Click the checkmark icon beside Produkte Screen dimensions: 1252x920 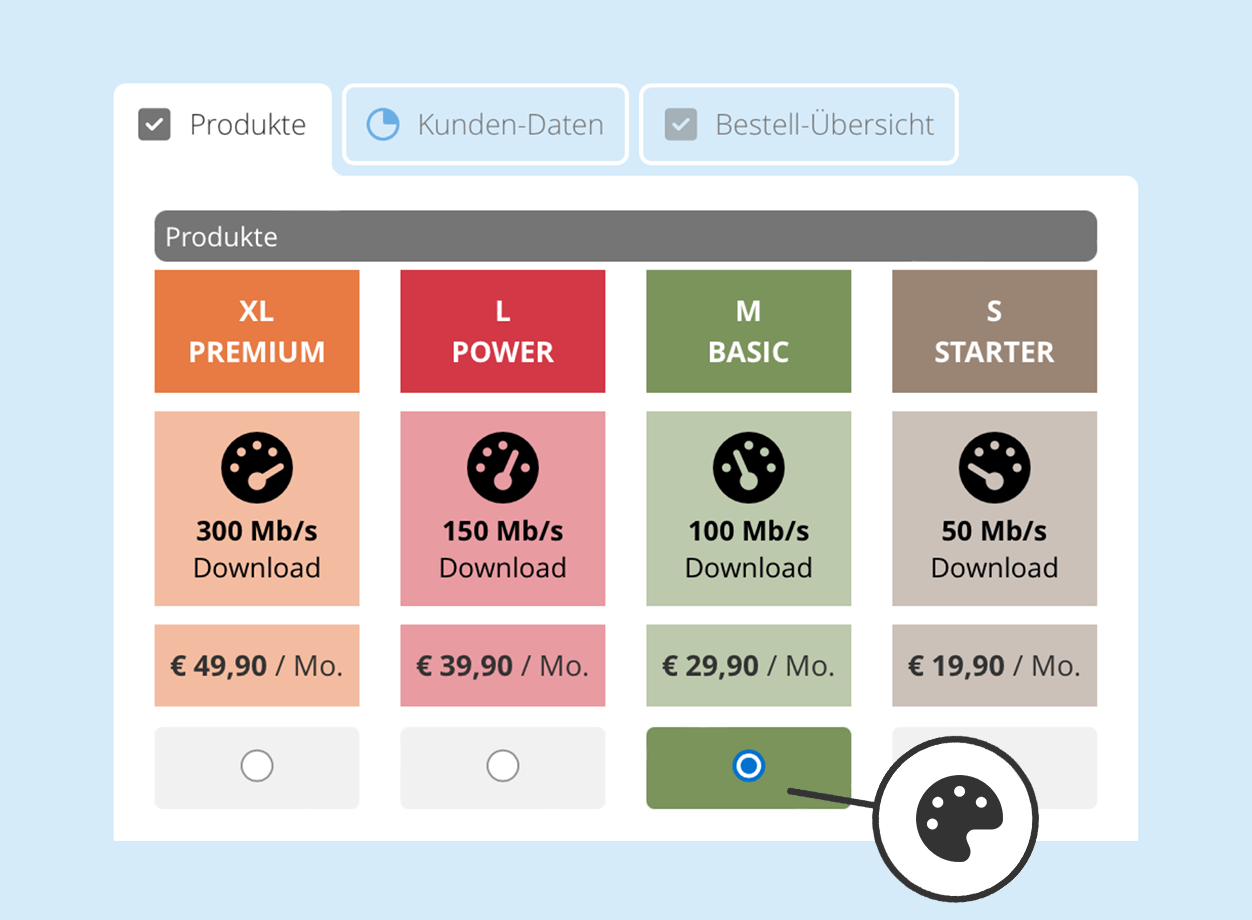coord(154,124)
